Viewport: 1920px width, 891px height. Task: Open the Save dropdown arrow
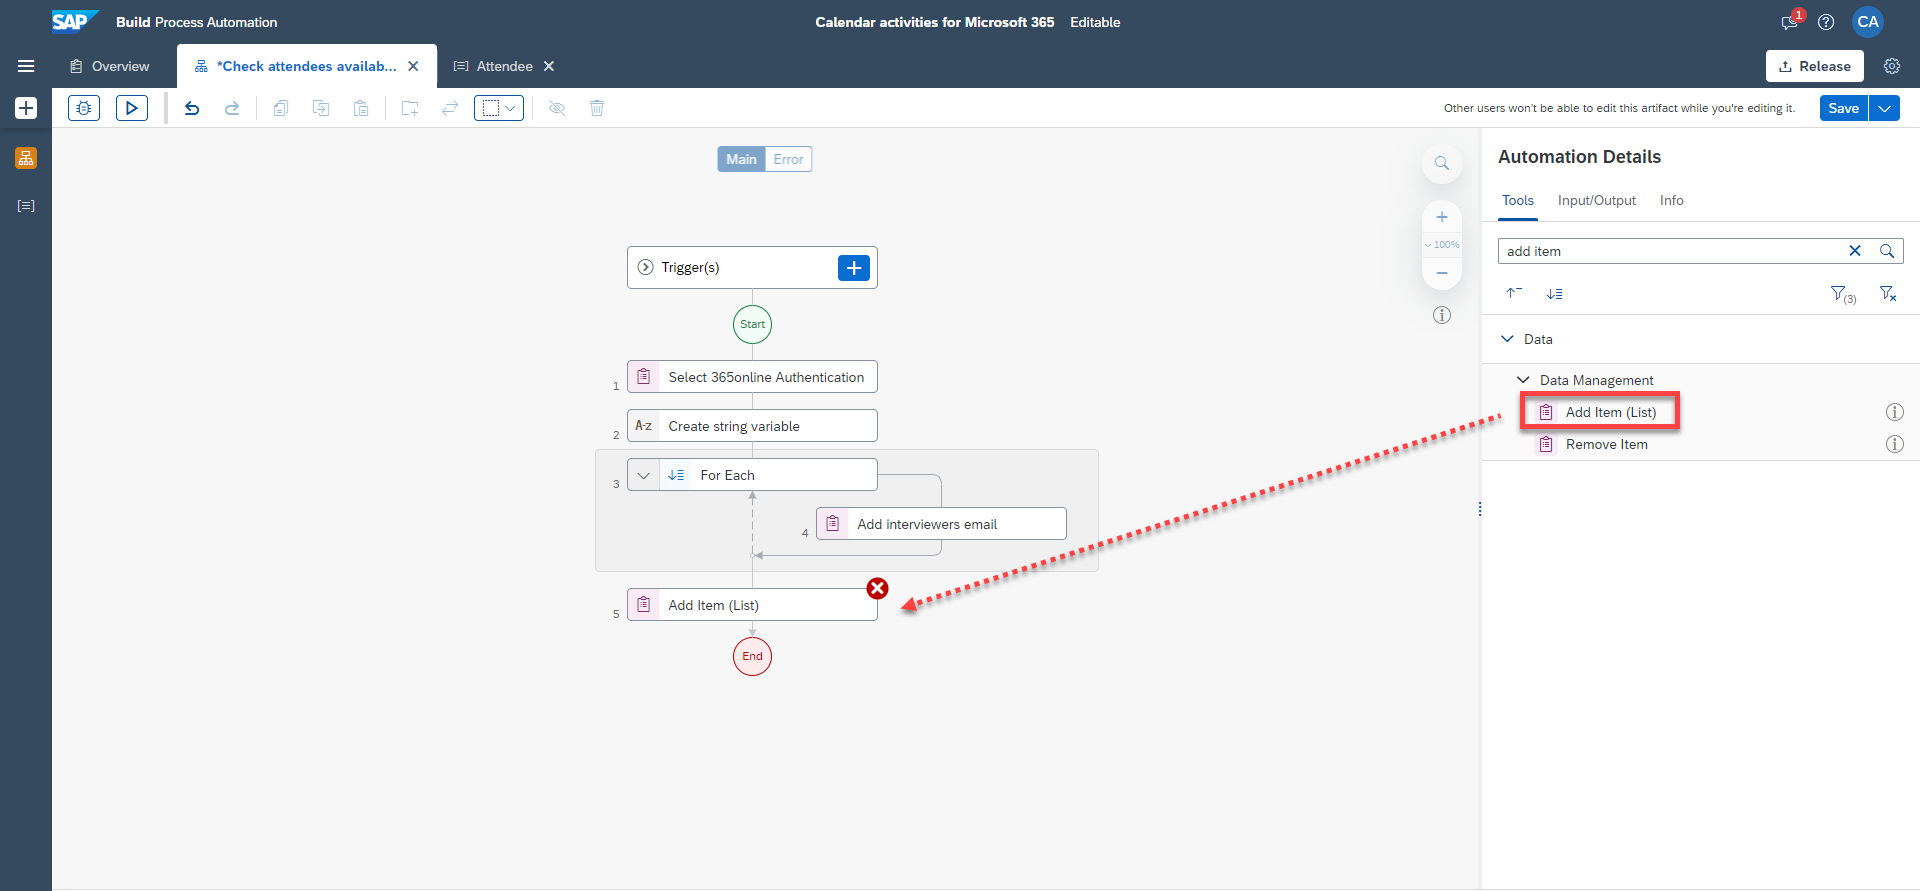(1885, 108)
